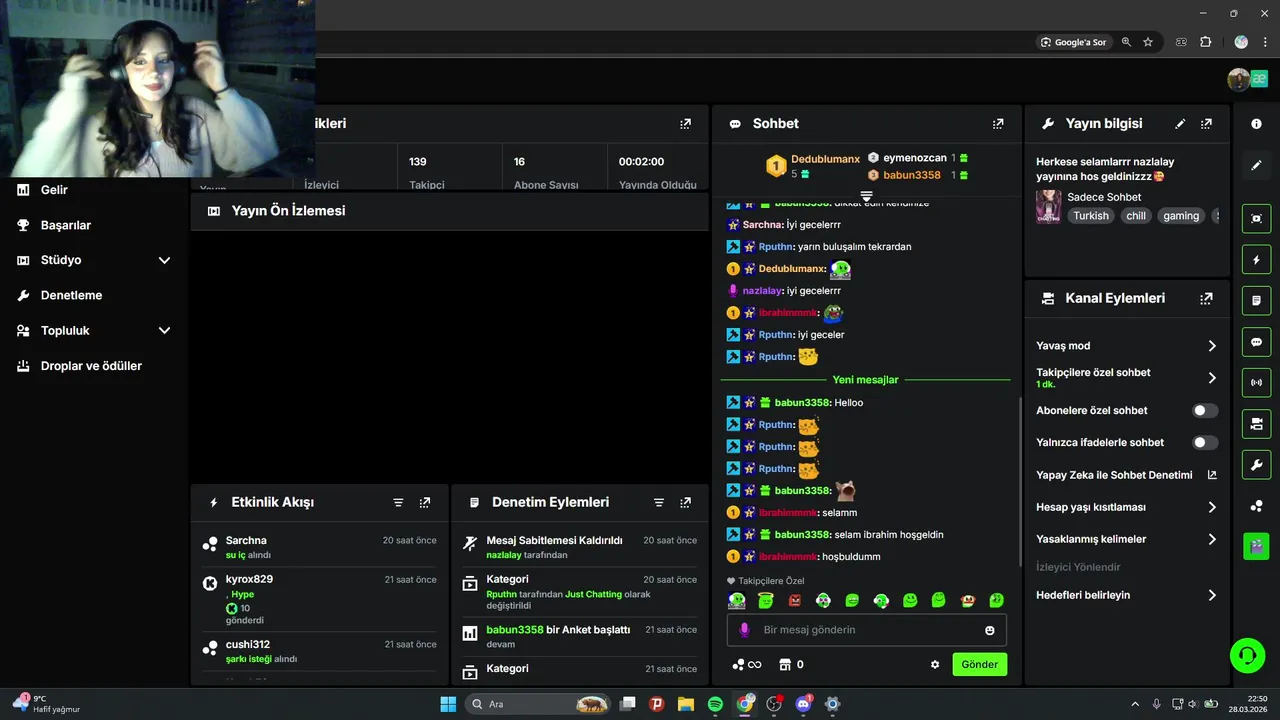Click the purple microphone badge in message box
This screenshot has width=1280, height=720.
pyautogui.click(x=744, y=630)
